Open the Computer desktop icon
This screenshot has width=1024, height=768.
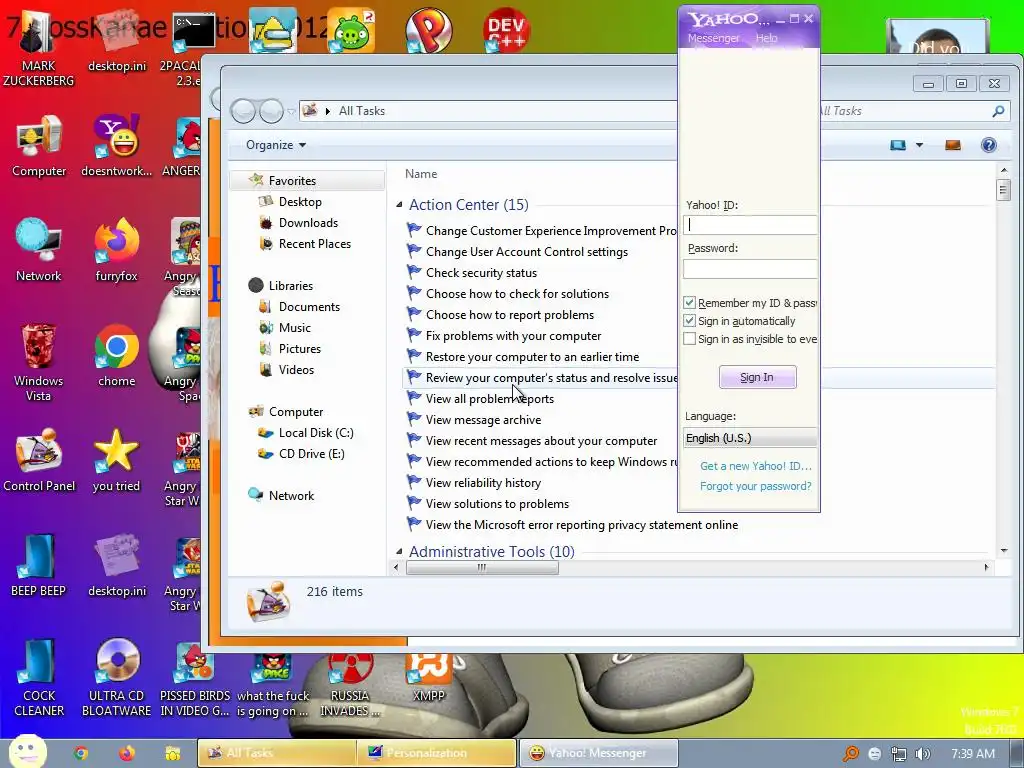point(39,145)
